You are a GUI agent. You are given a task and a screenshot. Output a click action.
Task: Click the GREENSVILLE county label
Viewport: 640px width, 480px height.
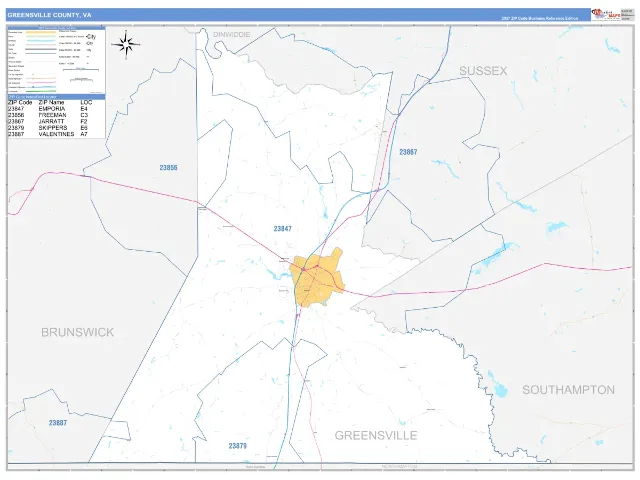(x=376, y=436)
